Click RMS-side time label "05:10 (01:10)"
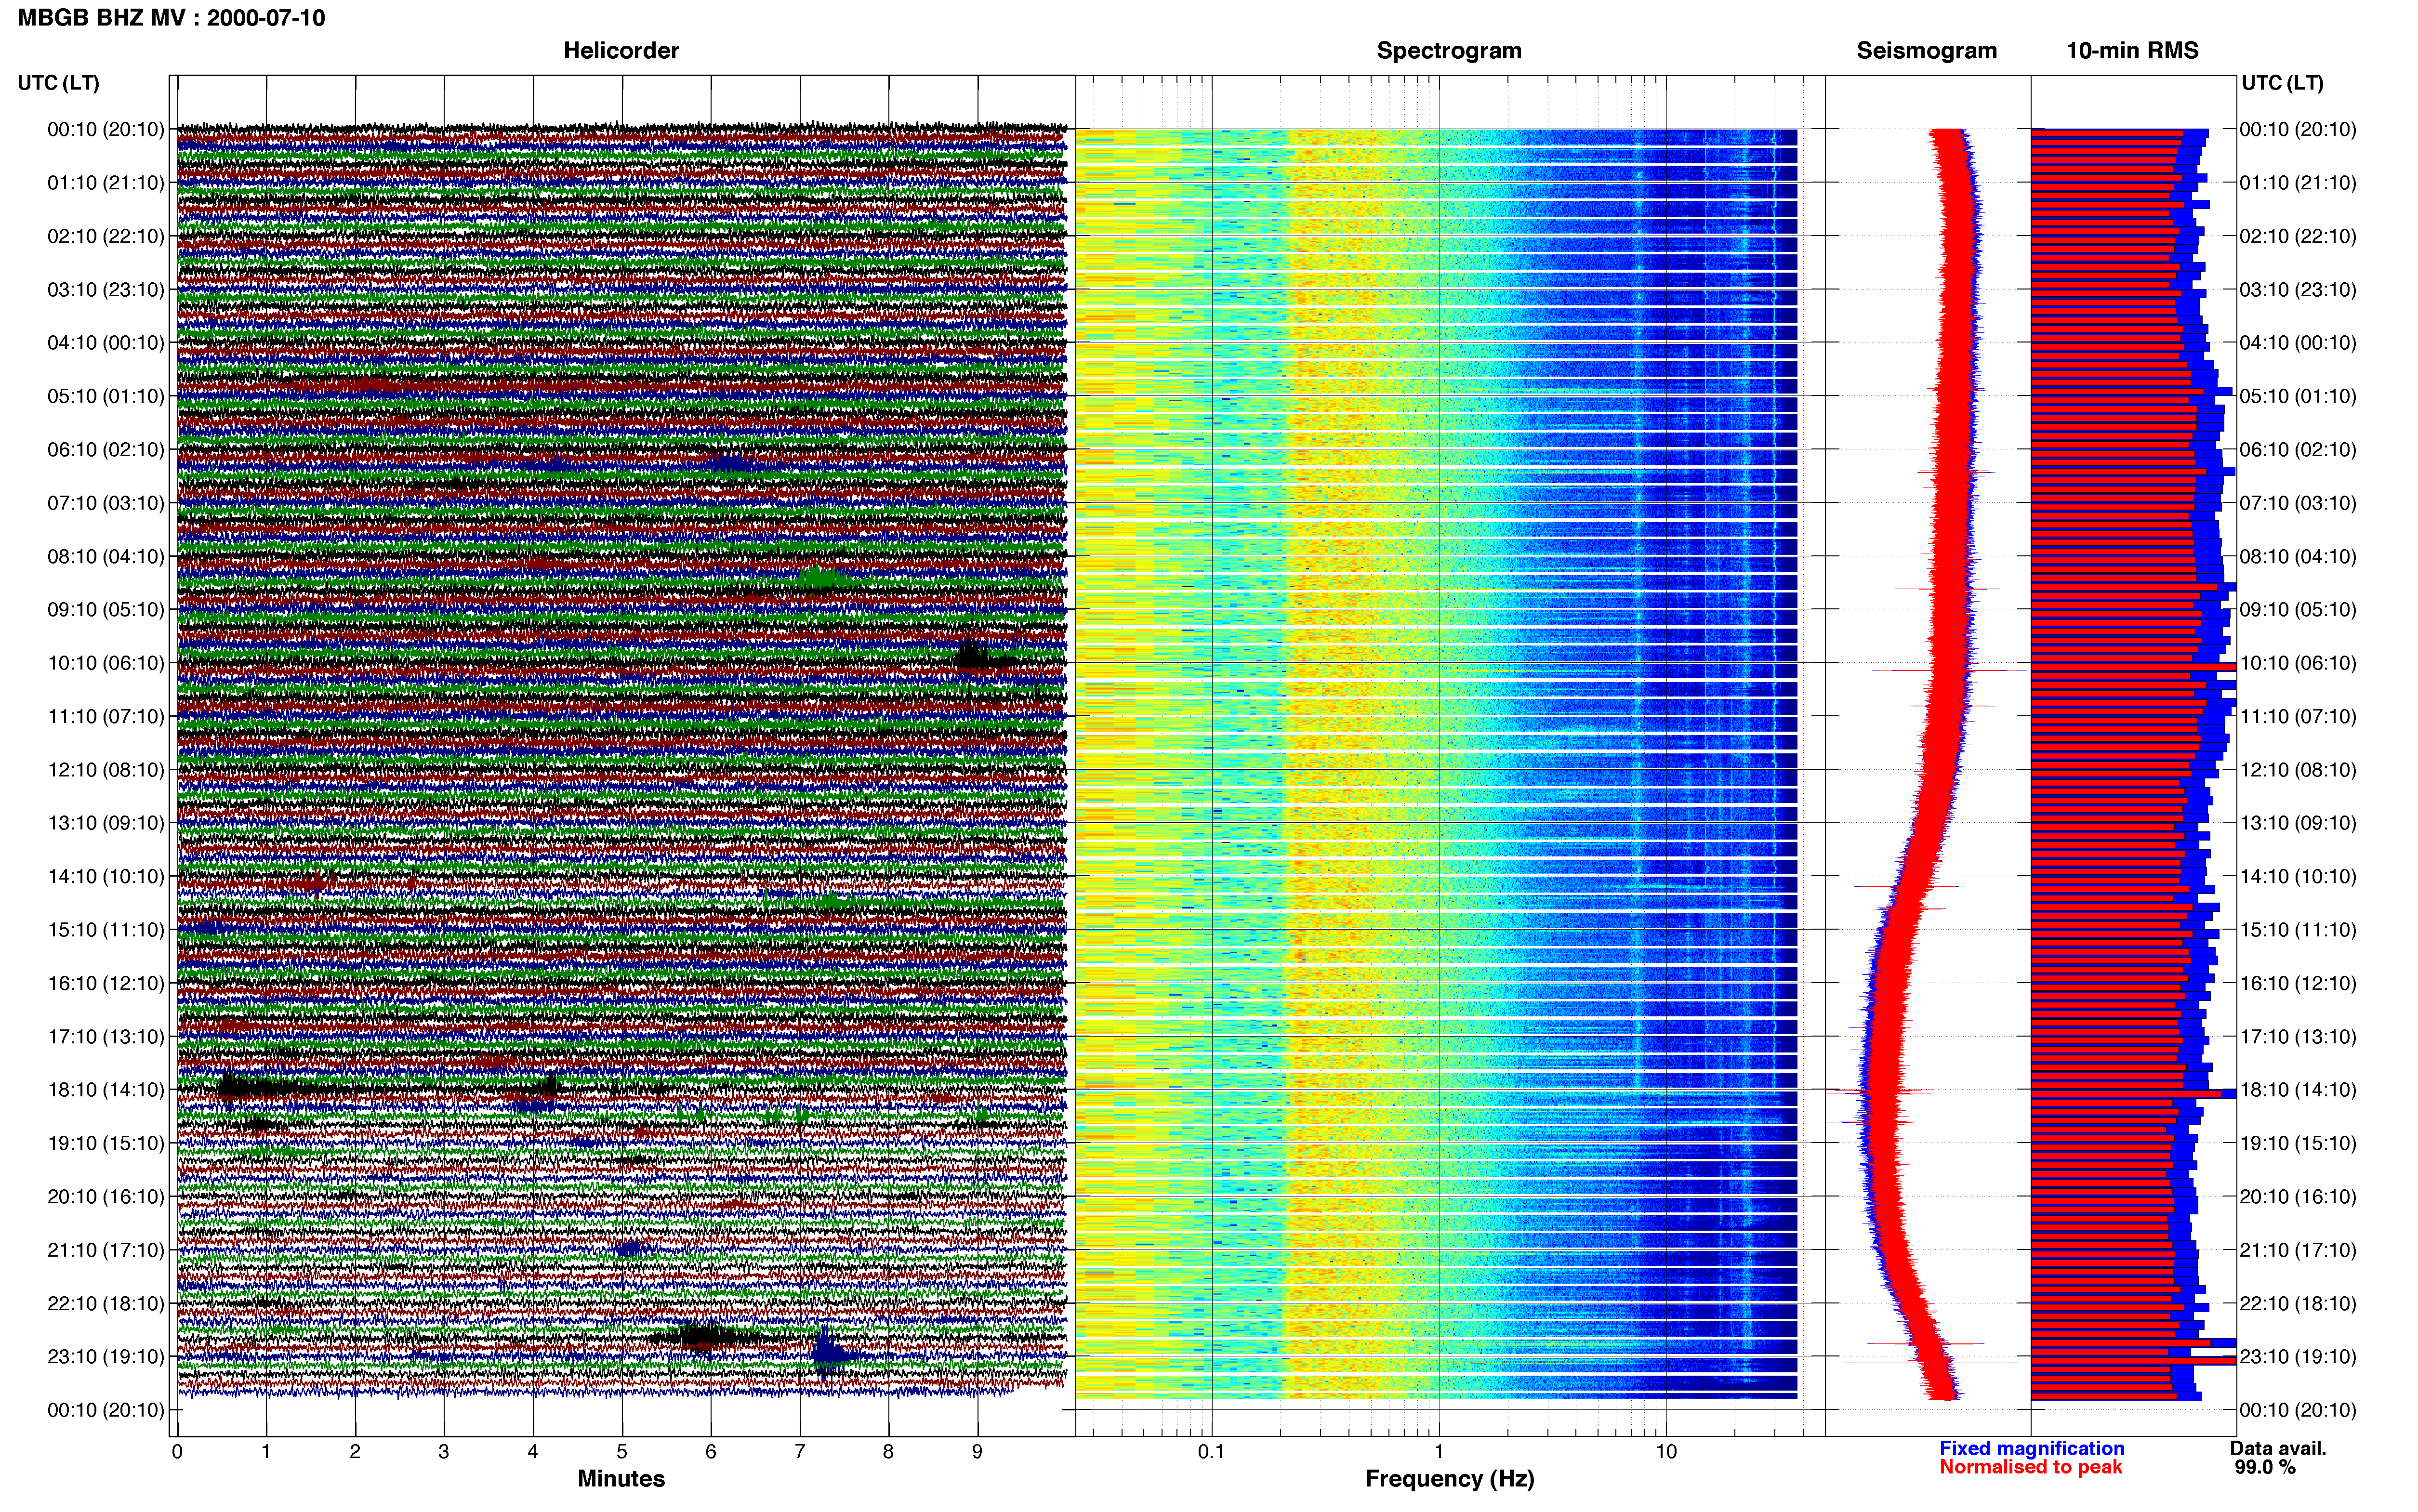2418x1512 pixels. [2298, 396]
